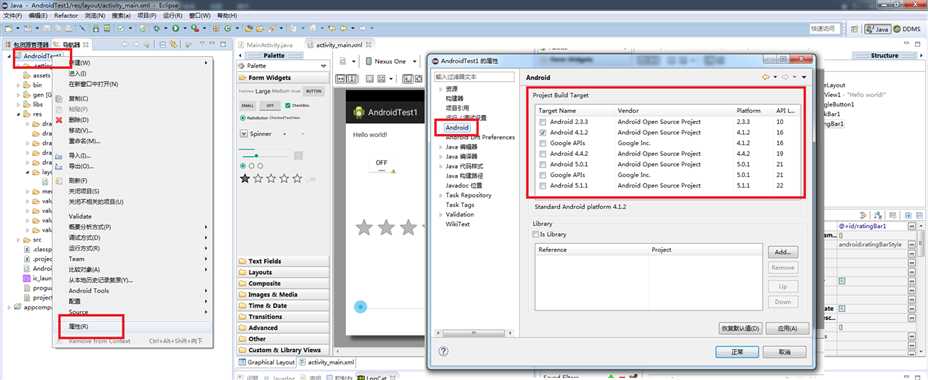Click the 恢复默认值(D) button
The image size is (928, 380).
pyautogui.click(x=740, y=328)
